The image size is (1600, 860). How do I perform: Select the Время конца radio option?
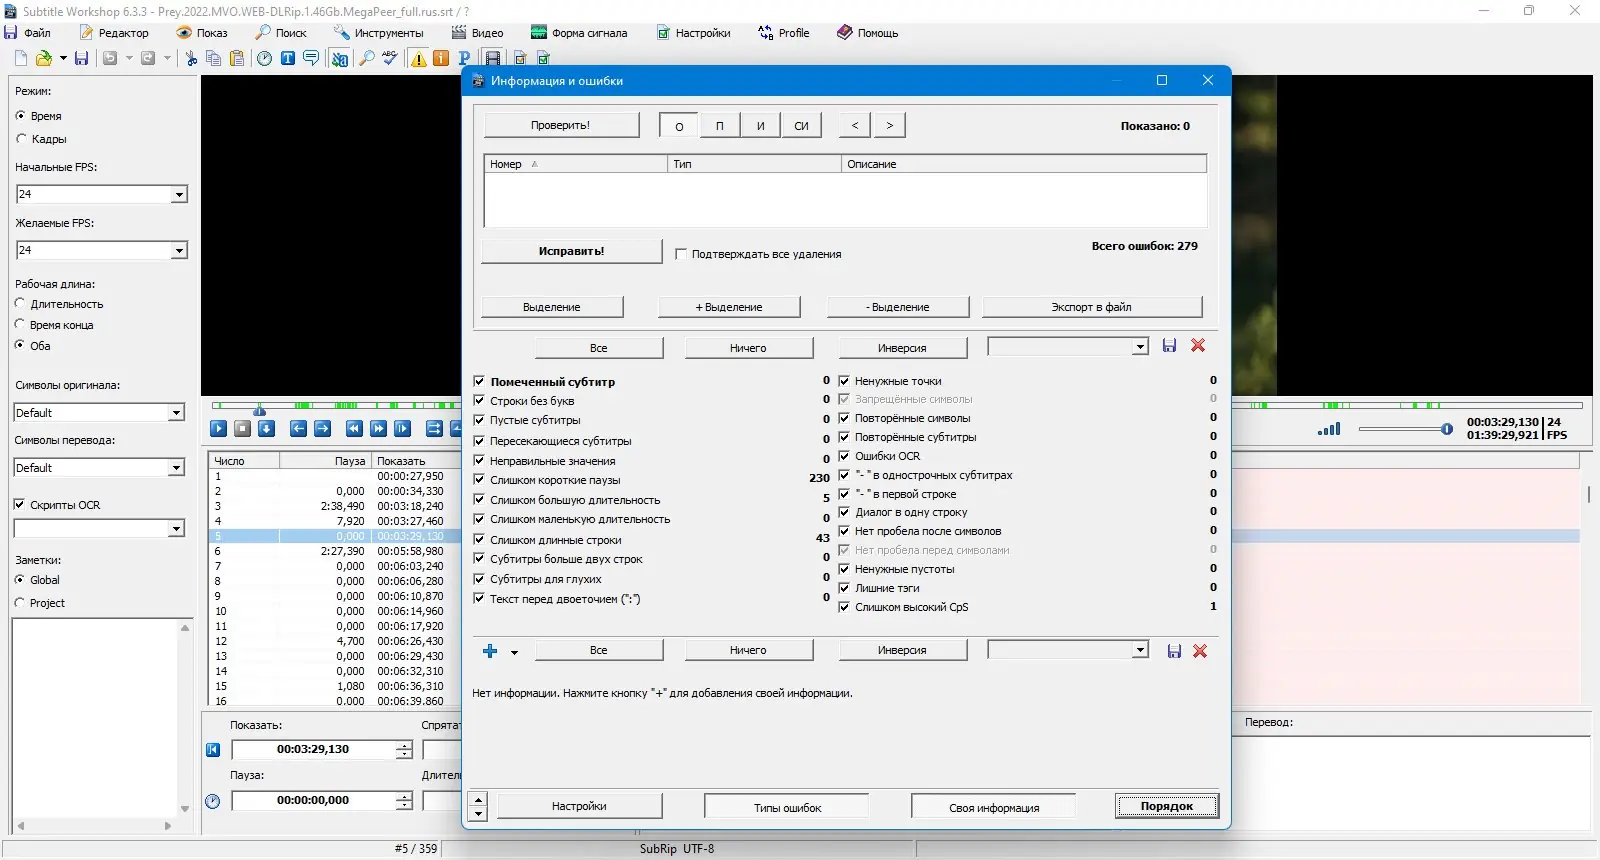[x=20, y=324]
